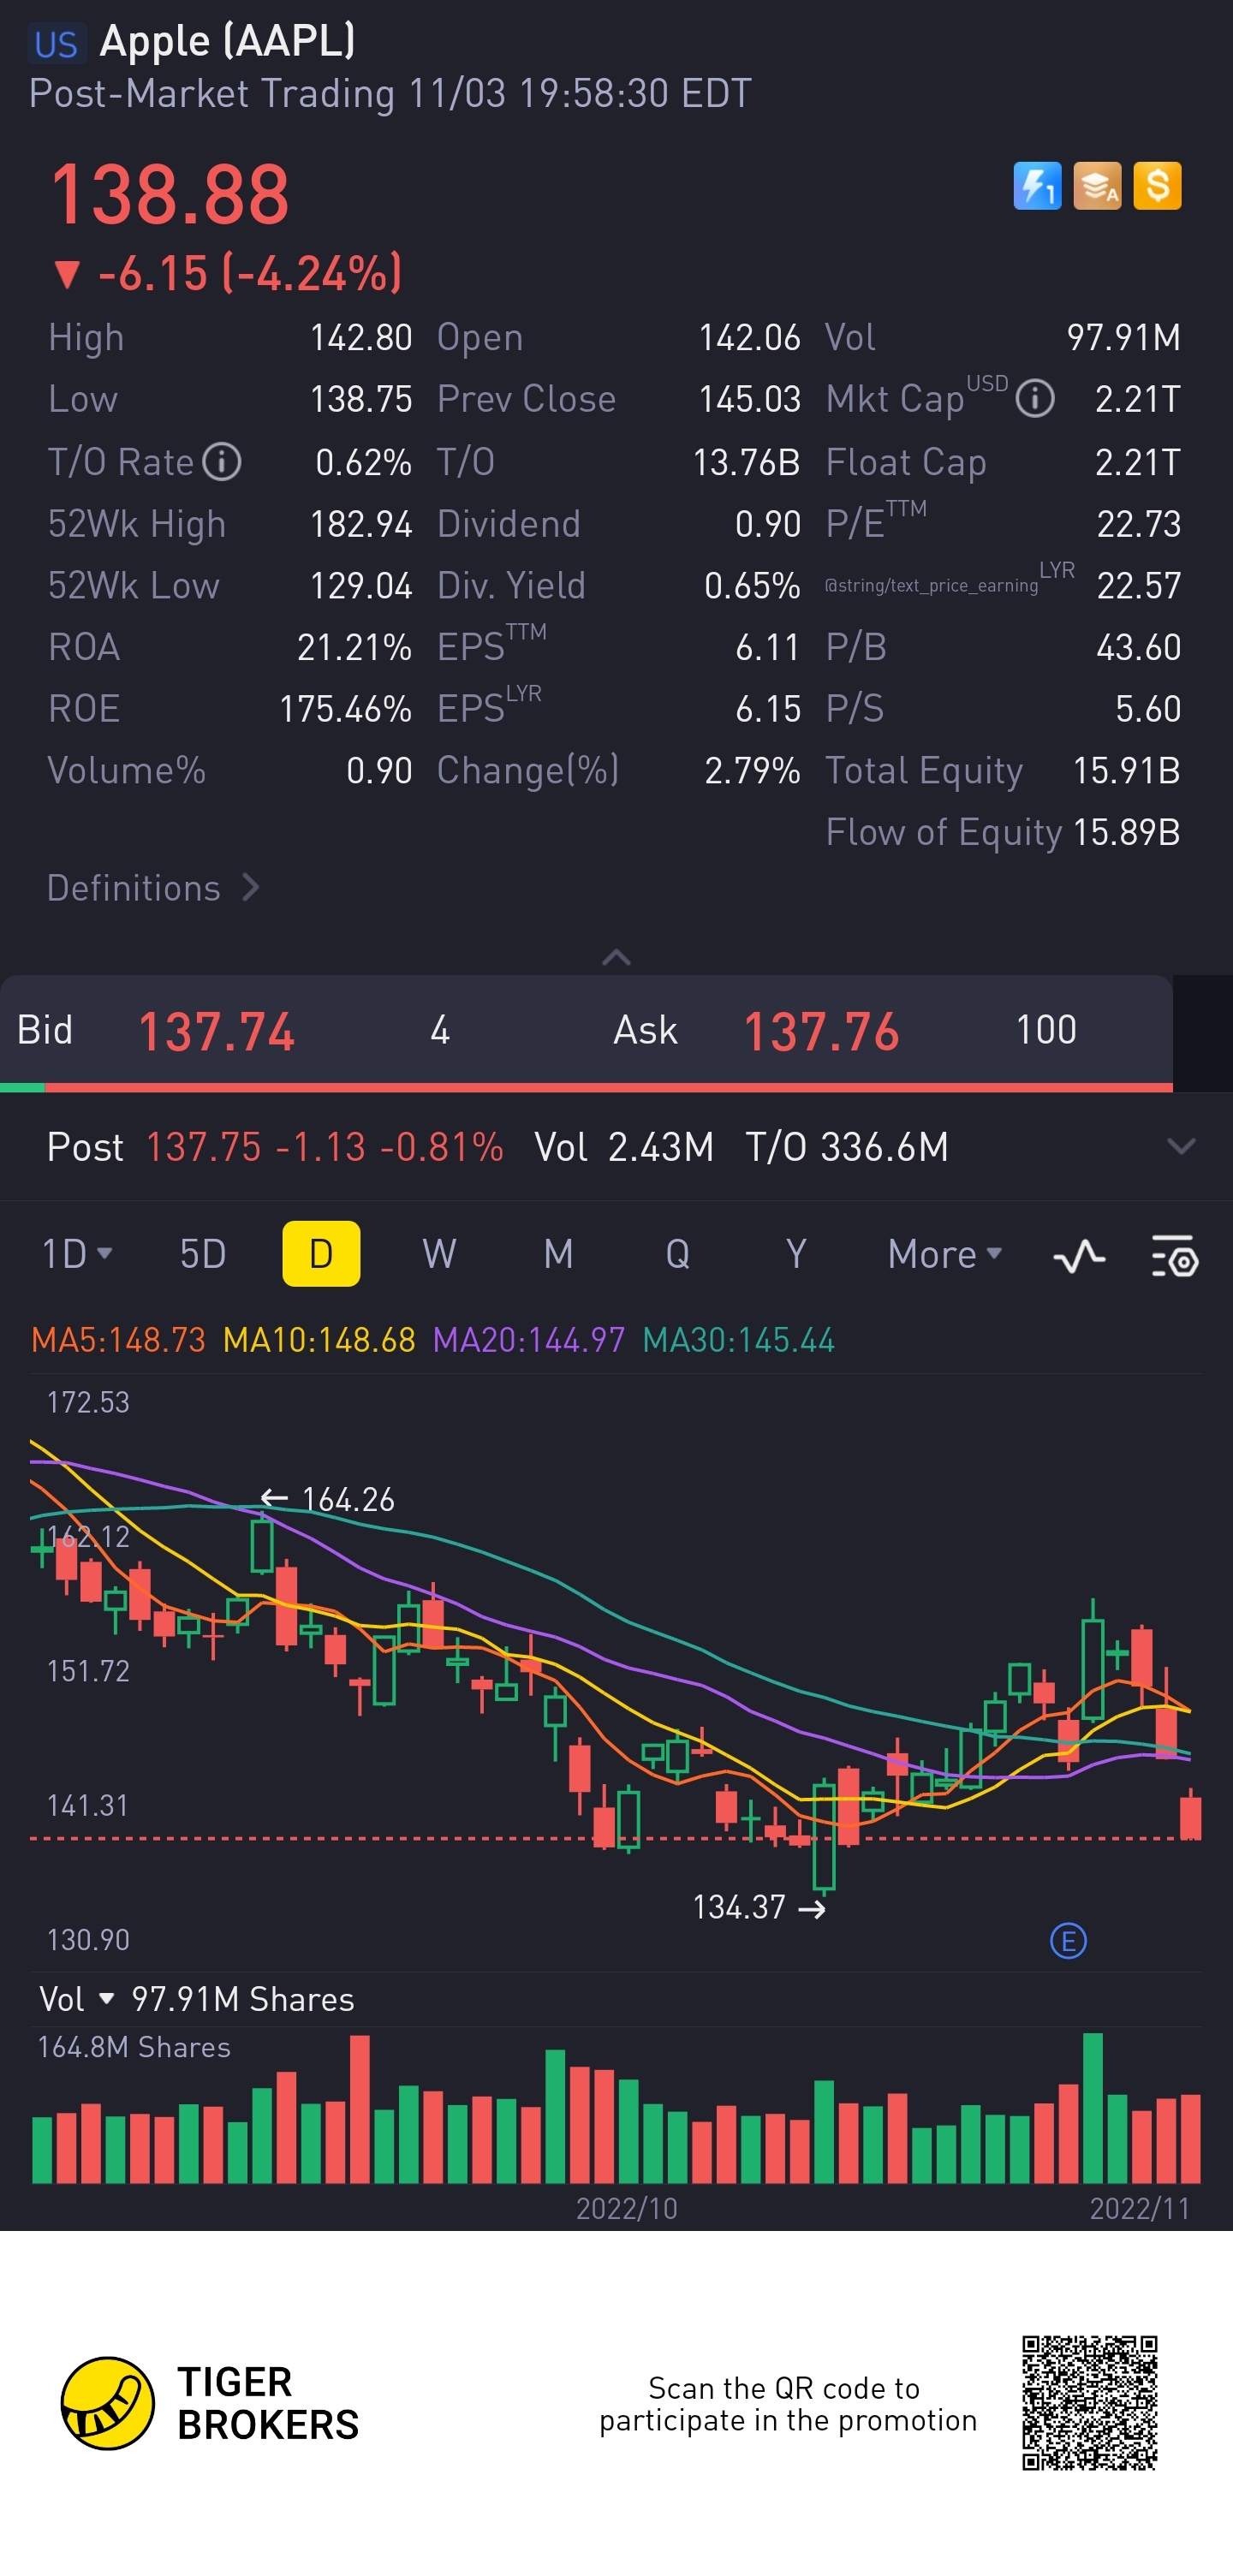Viewport: 1233px width, 2576px height.
Task: Tap the MA20:144.97 indicator label
Action: click(x=529, y=1340)
